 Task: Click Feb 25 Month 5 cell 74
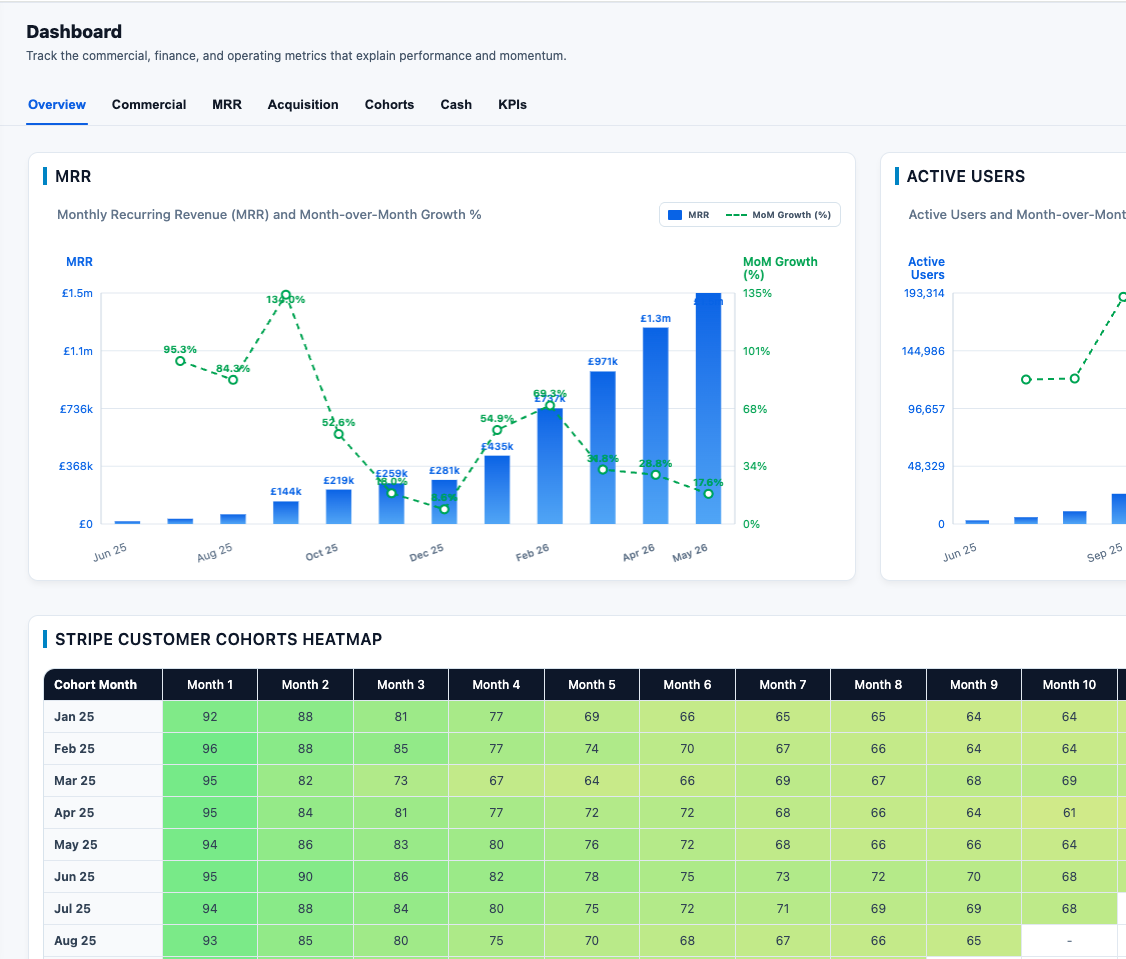[592, 749]
